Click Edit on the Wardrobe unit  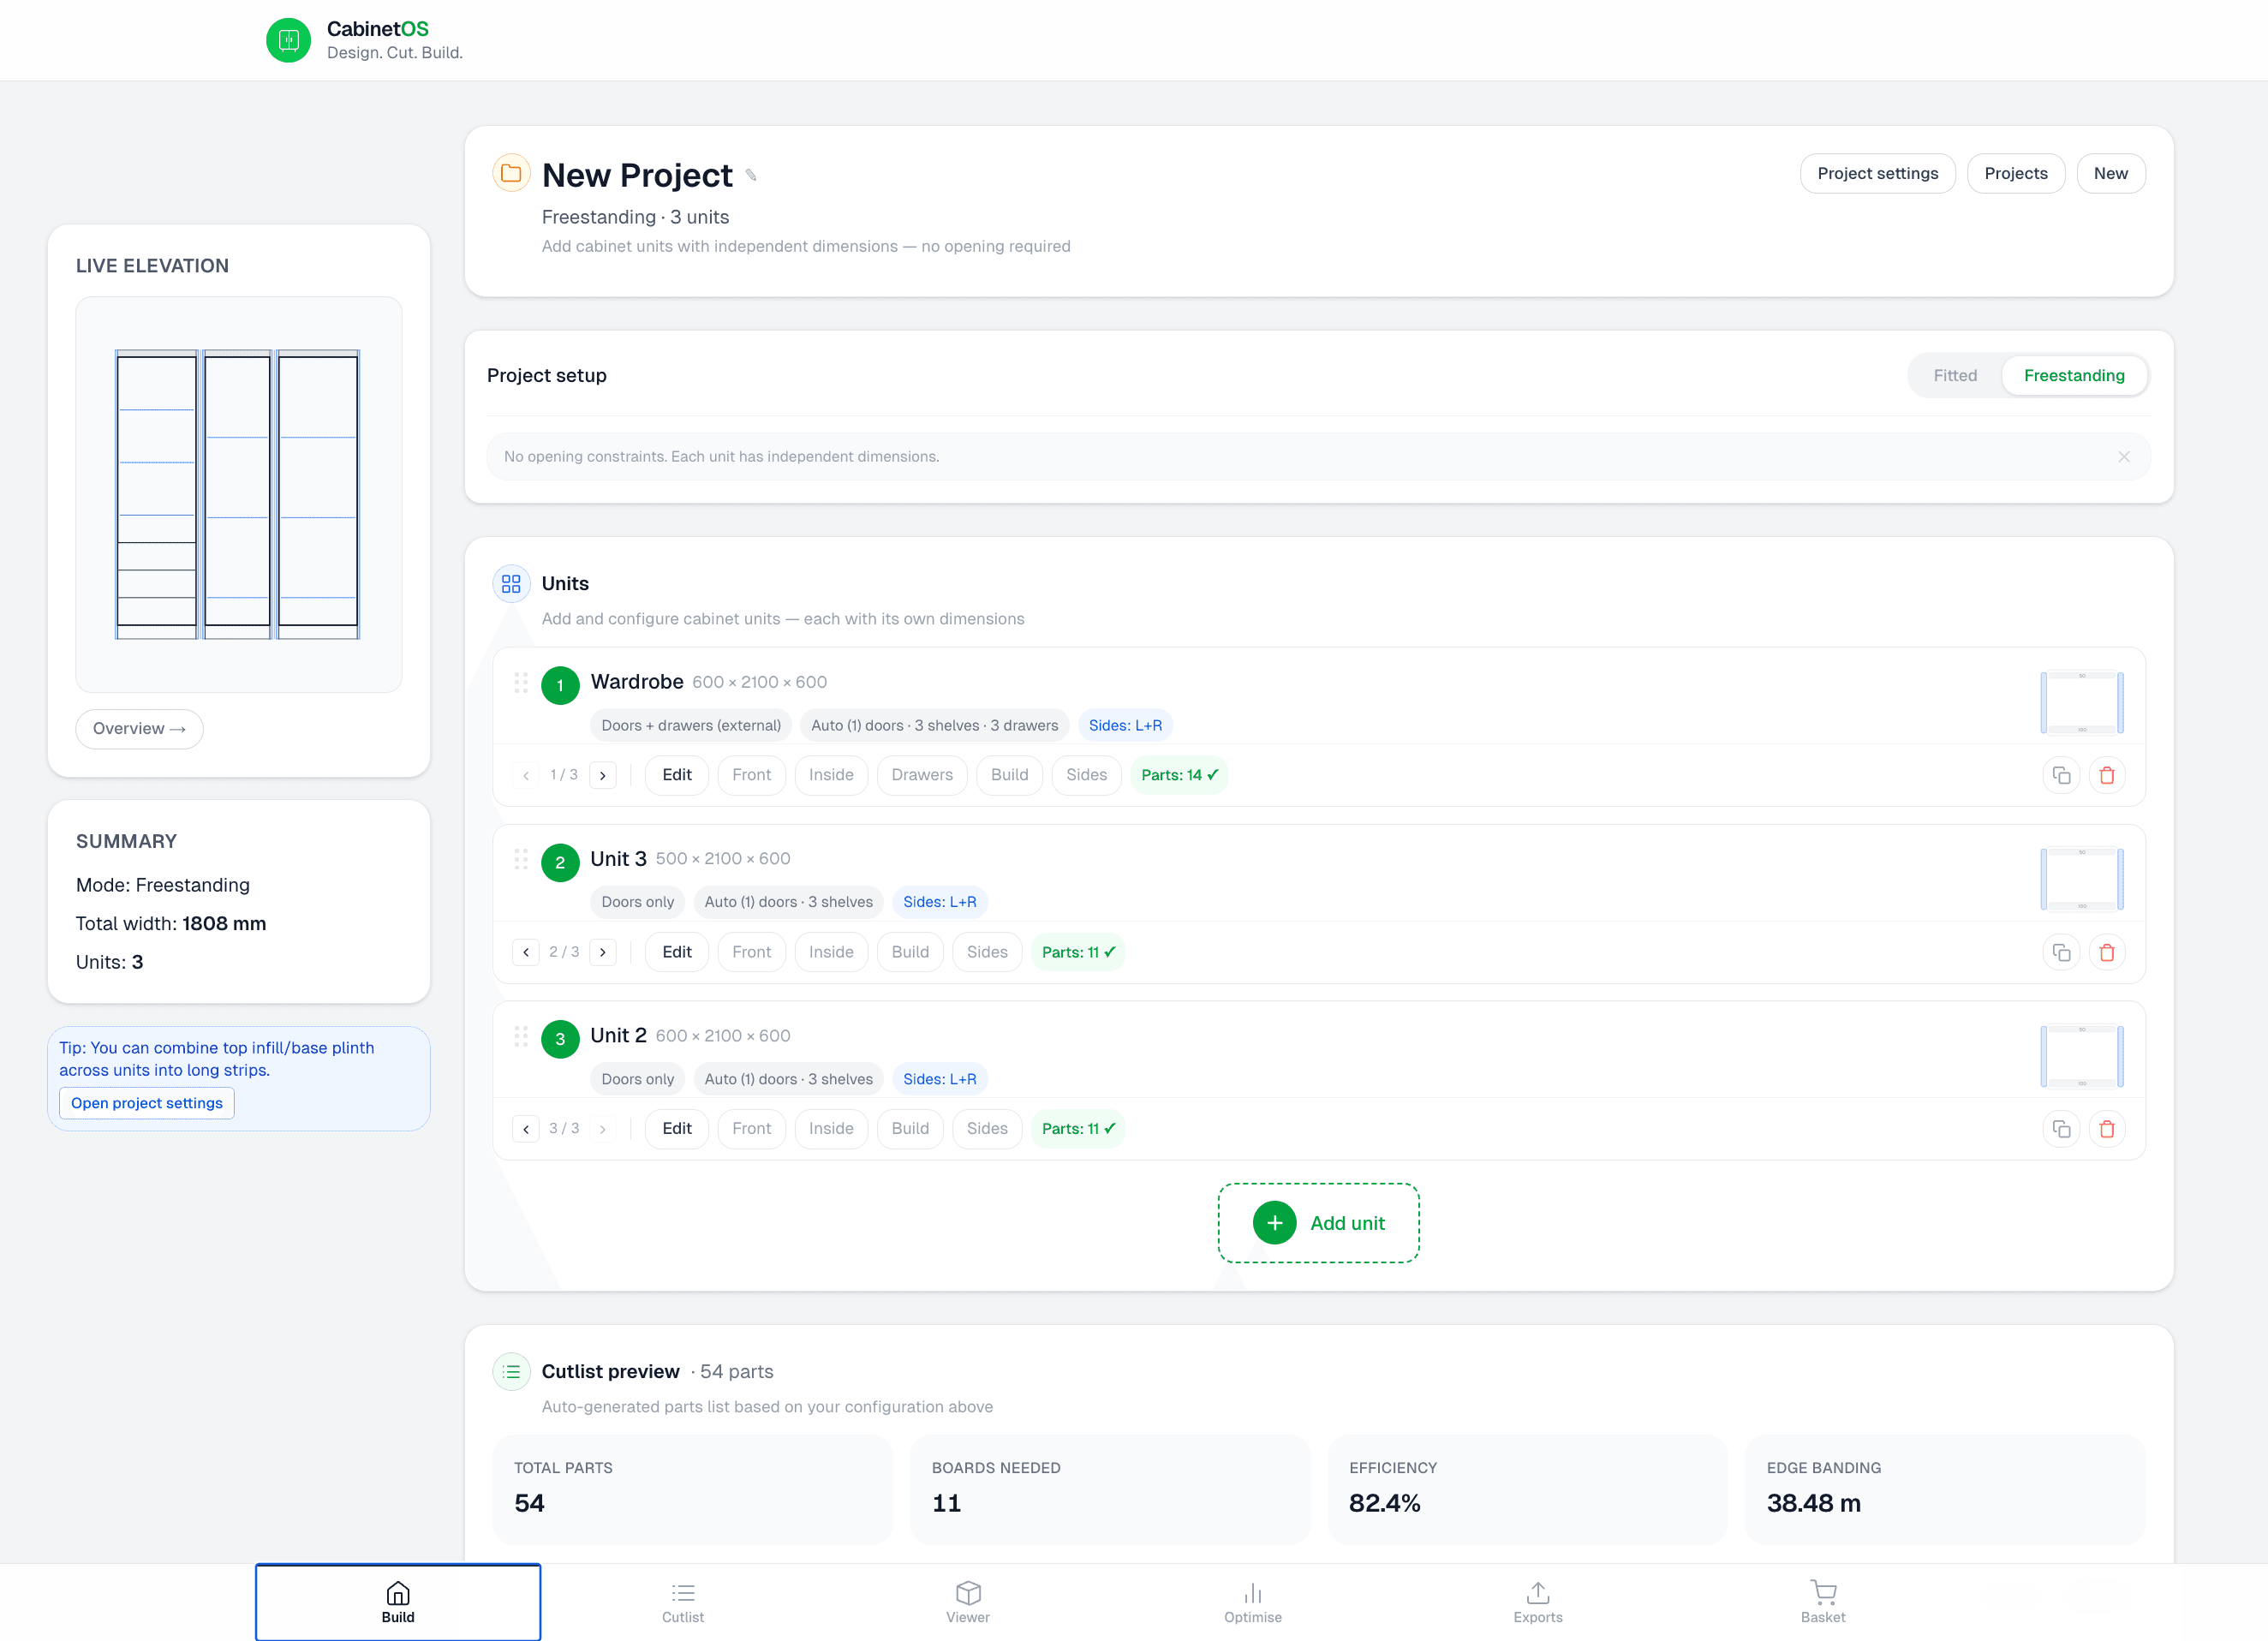(x=677, y=775)
